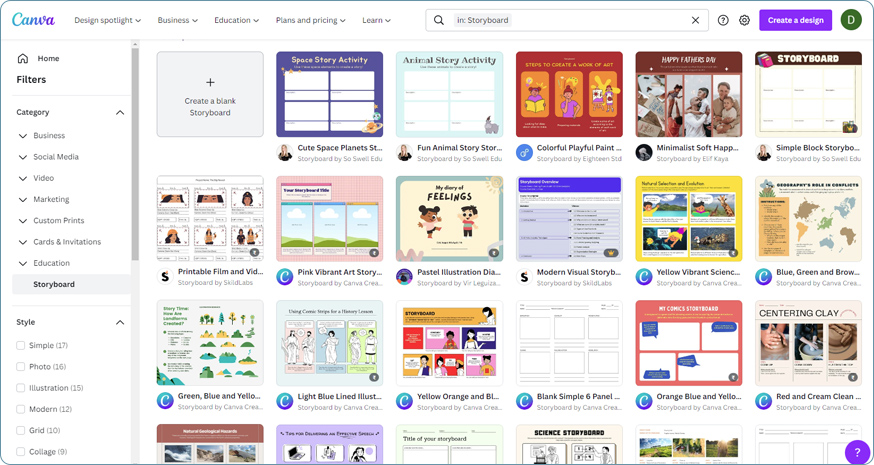Click the Canva avatar beside Yellow Vibrant Science
This screenshot has height=465, width=874.
pyautogui.click(x=644, y=277)
